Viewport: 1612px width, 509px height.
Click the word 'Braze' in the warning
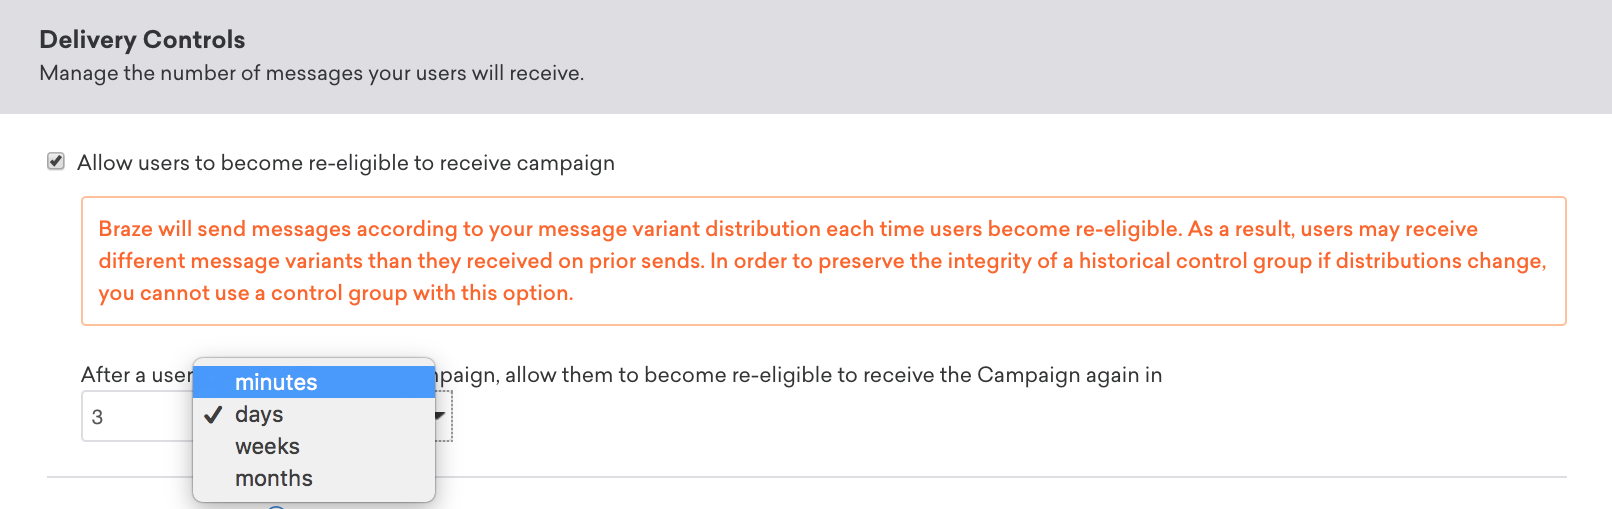[125, 229]
